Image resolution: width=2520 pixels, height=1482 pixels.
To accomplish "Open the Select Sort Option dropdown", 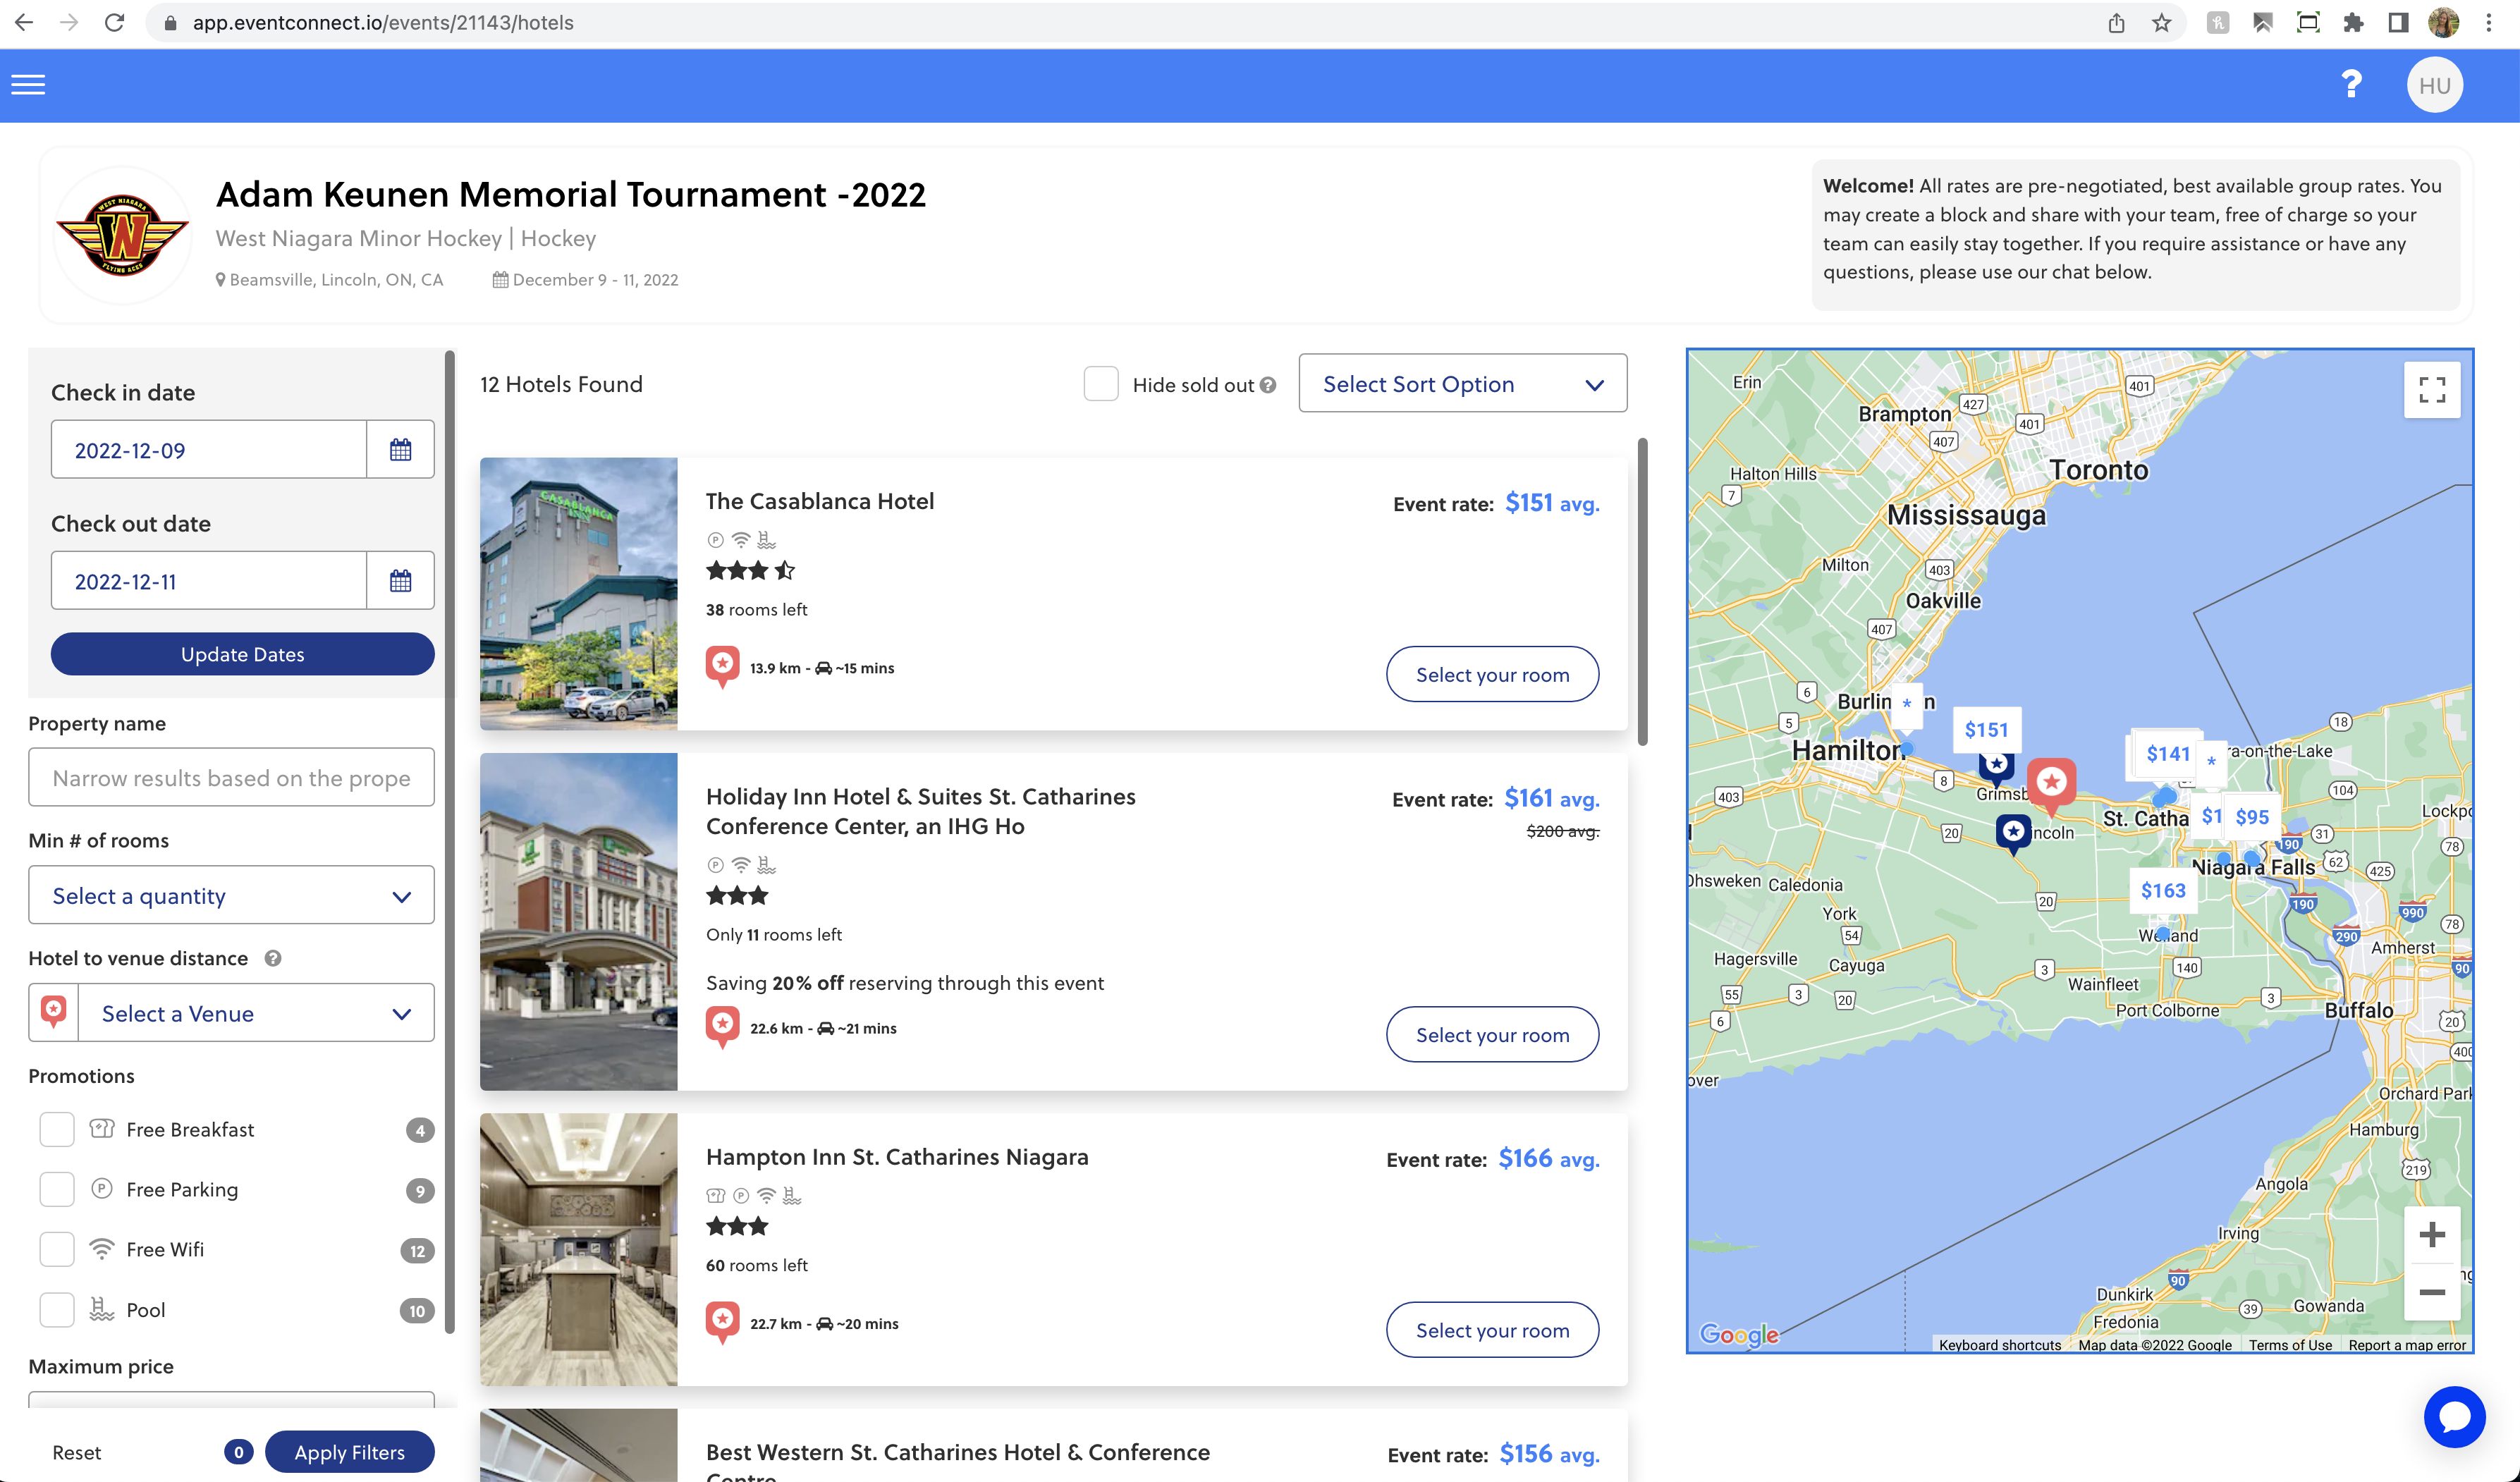I will tap(1462, 384).
